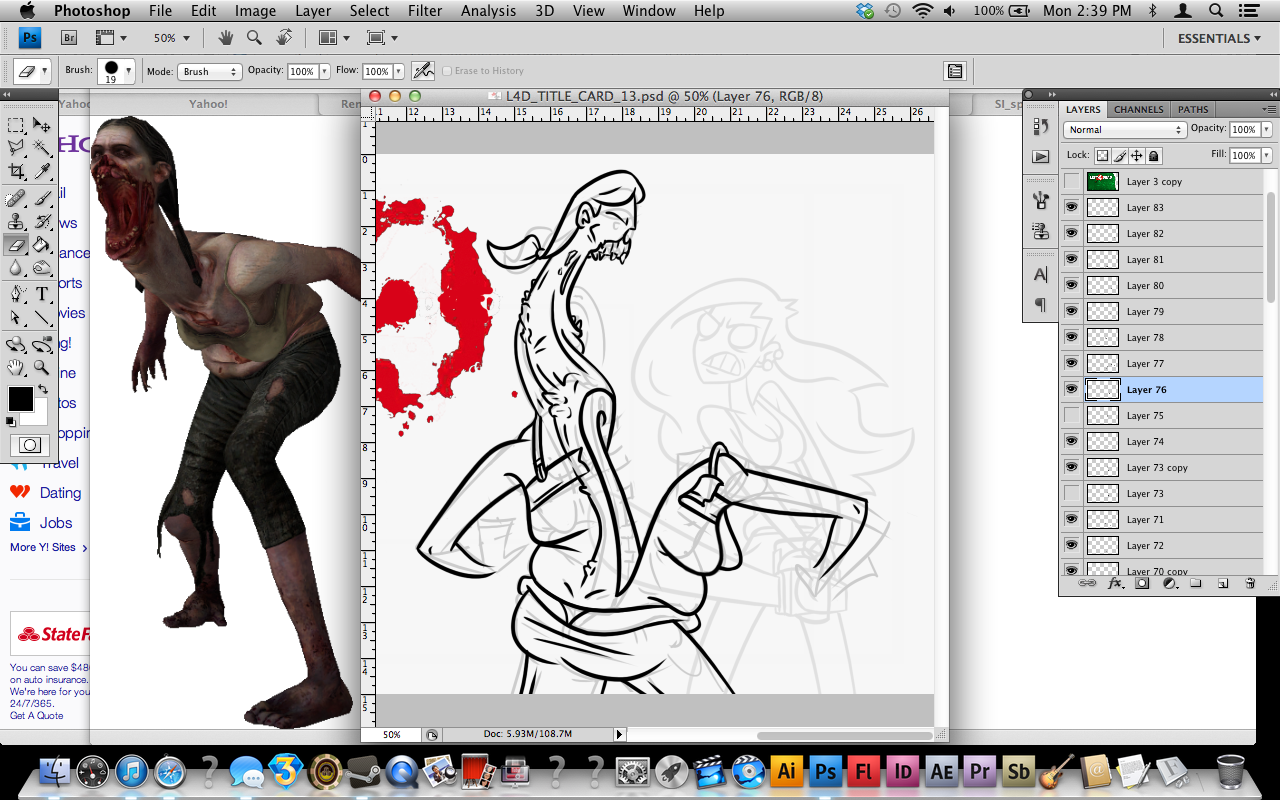Select the Crop tool
The height and width of the screenshot is (800, 1280).
coord(16,171)
